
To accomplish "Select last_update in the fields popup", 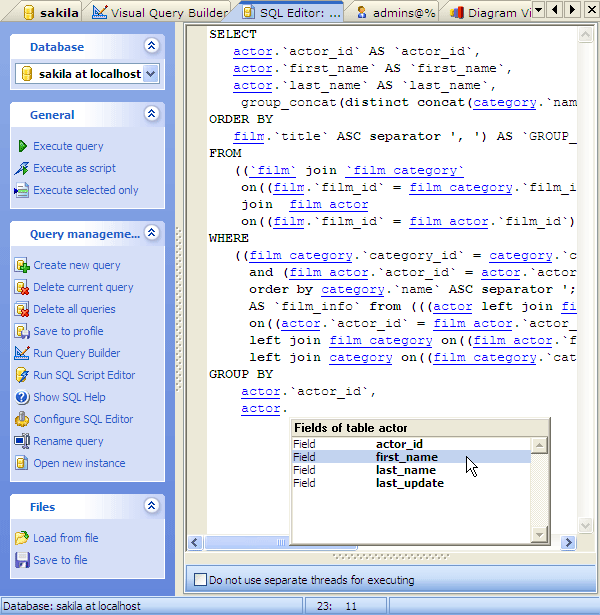I will 411,483.
